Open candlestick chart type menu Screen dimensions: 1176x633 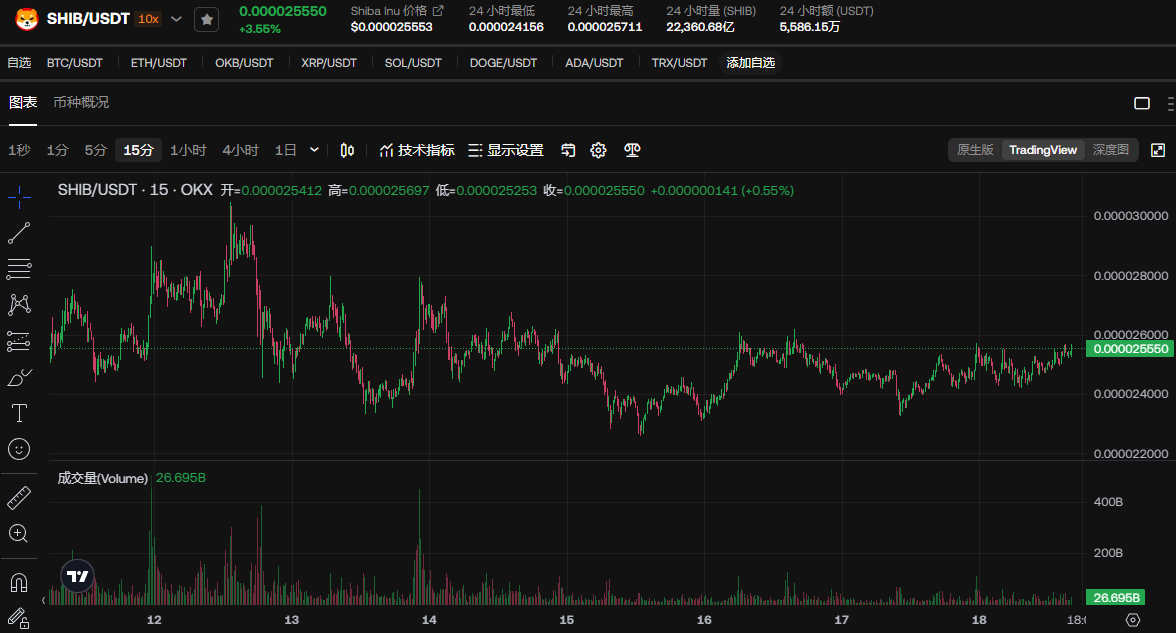(347, 150)
